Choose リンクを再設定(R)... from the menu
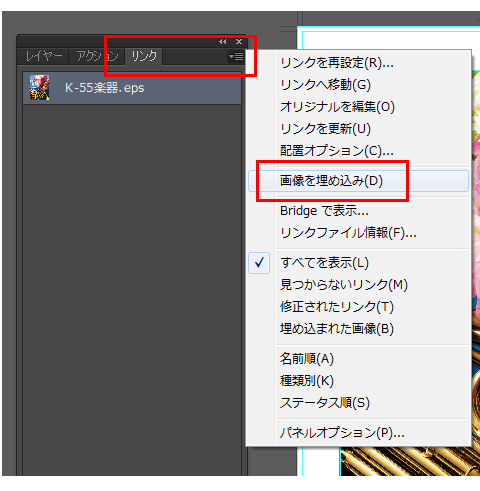 pyautogui.click(x=337, y=63)
